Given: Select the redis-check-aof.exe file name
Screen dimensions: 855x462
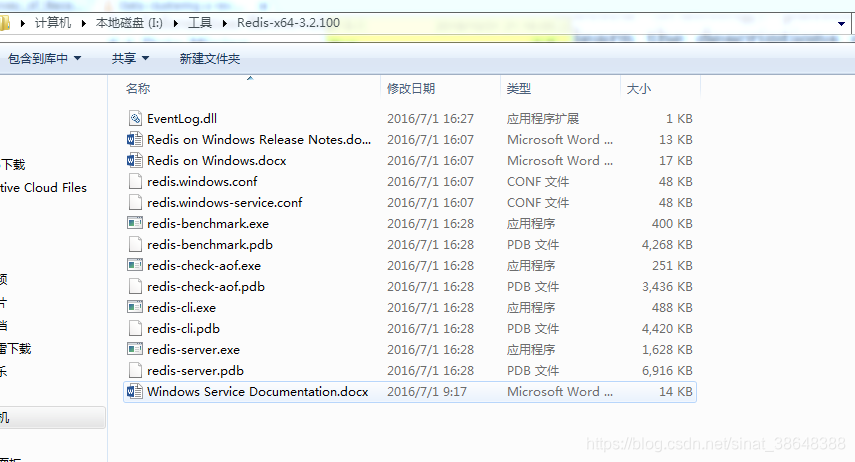Looking at the screenshot, I should (x=204, y=266).
